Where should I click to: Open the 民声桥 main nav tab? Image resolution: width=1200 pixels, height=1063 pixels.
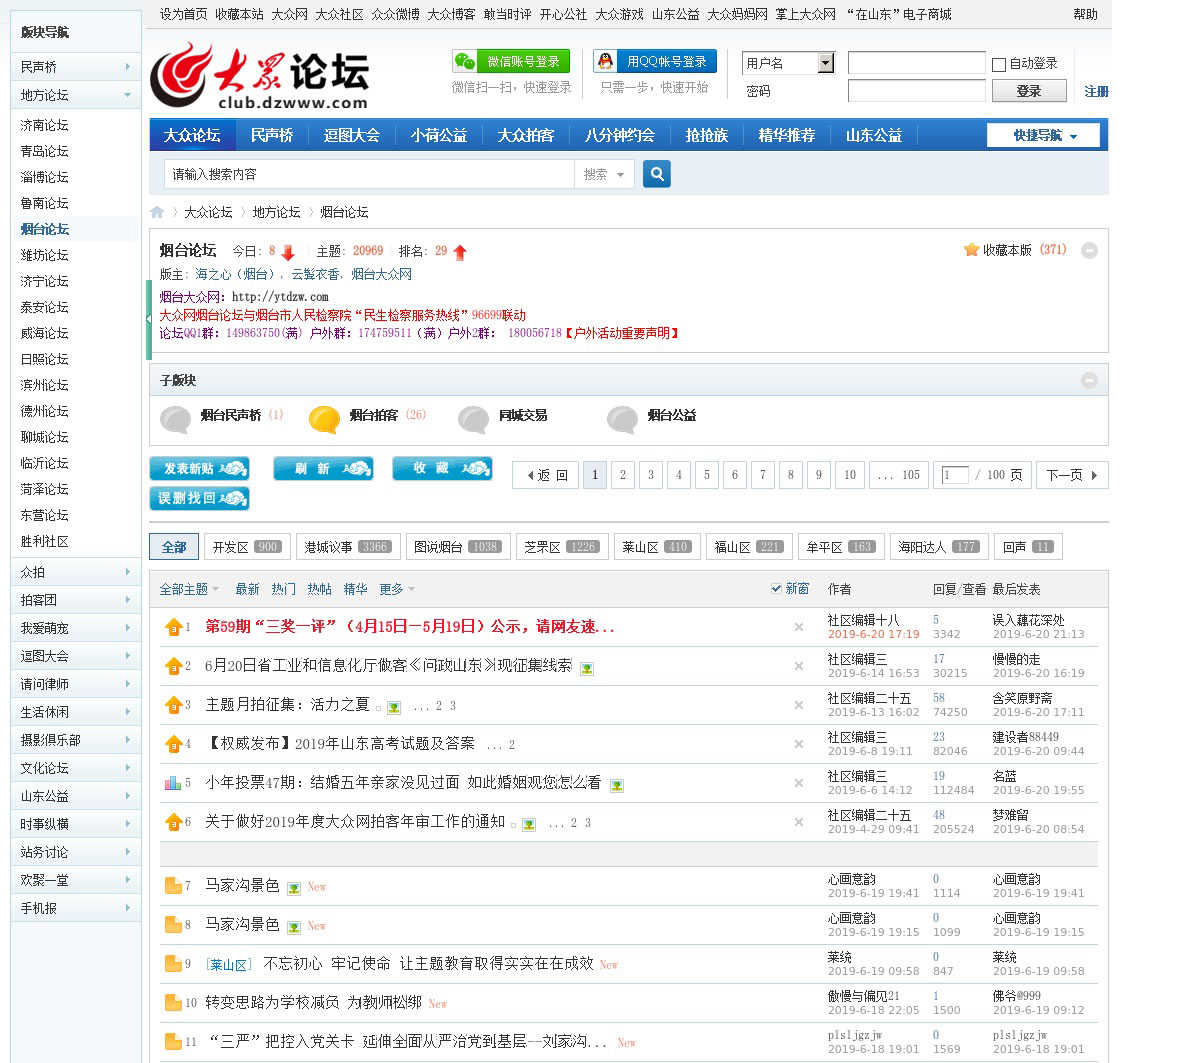[x=272, y=135]
